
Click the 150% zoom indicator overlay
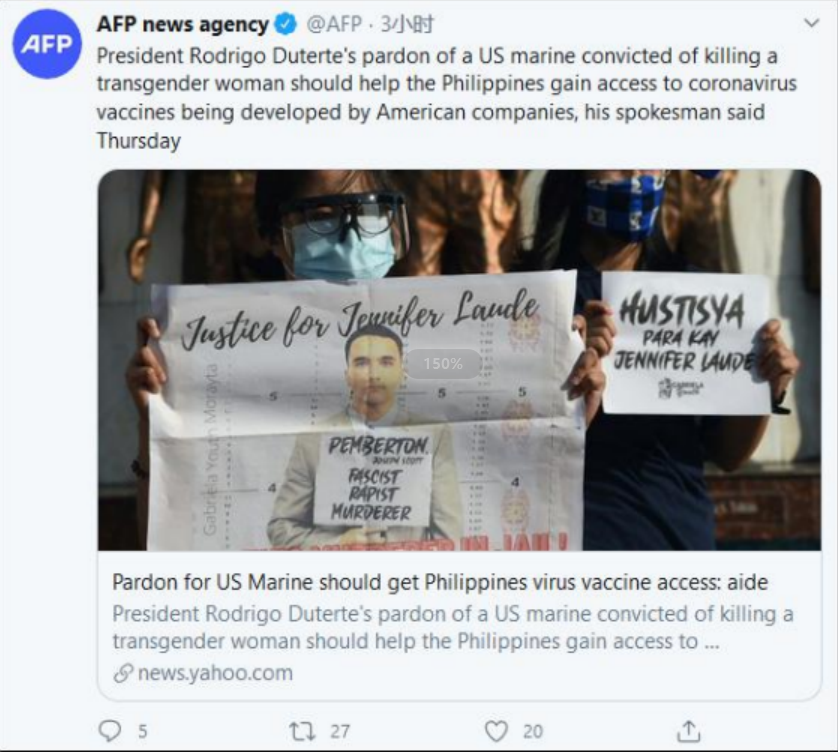point(443,364)
